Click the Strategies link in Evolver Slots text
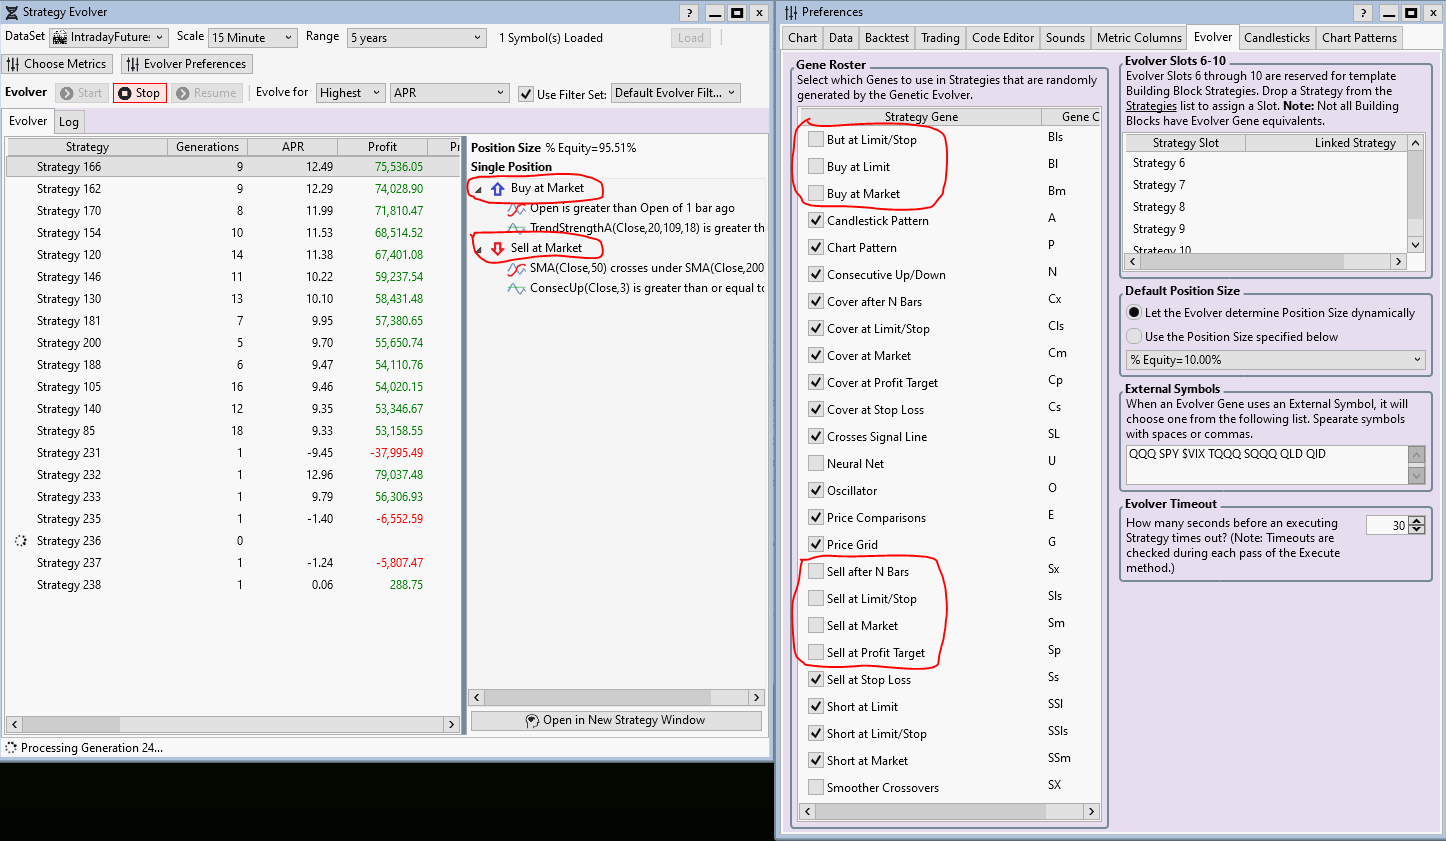The image size is (1446, 841). (1151, 106)
